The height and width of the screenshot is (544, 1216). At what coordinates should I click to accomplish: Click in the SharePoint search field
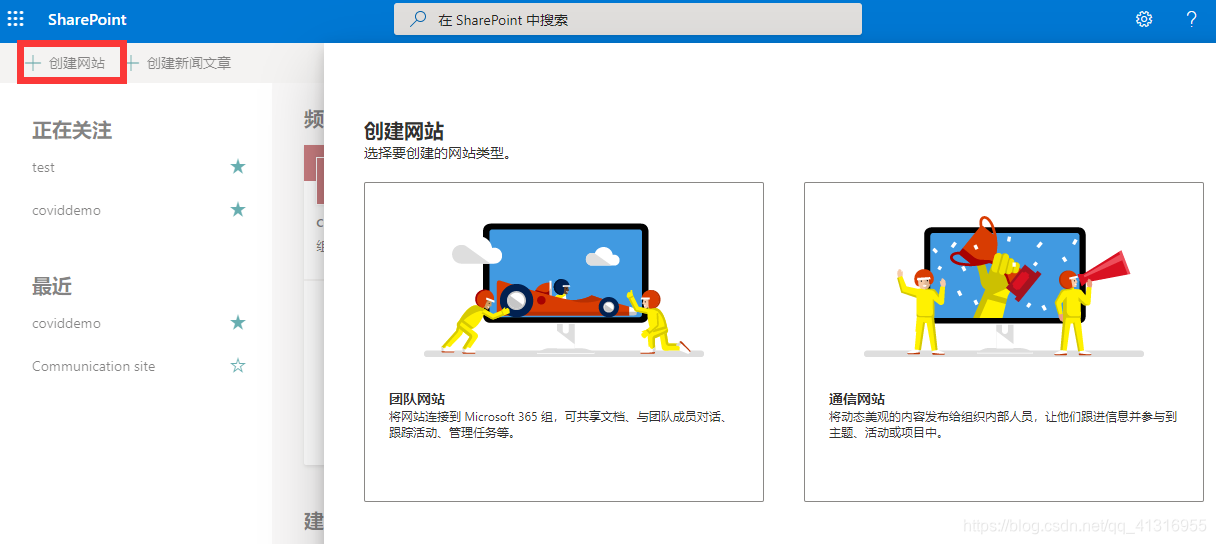point(627,19)
